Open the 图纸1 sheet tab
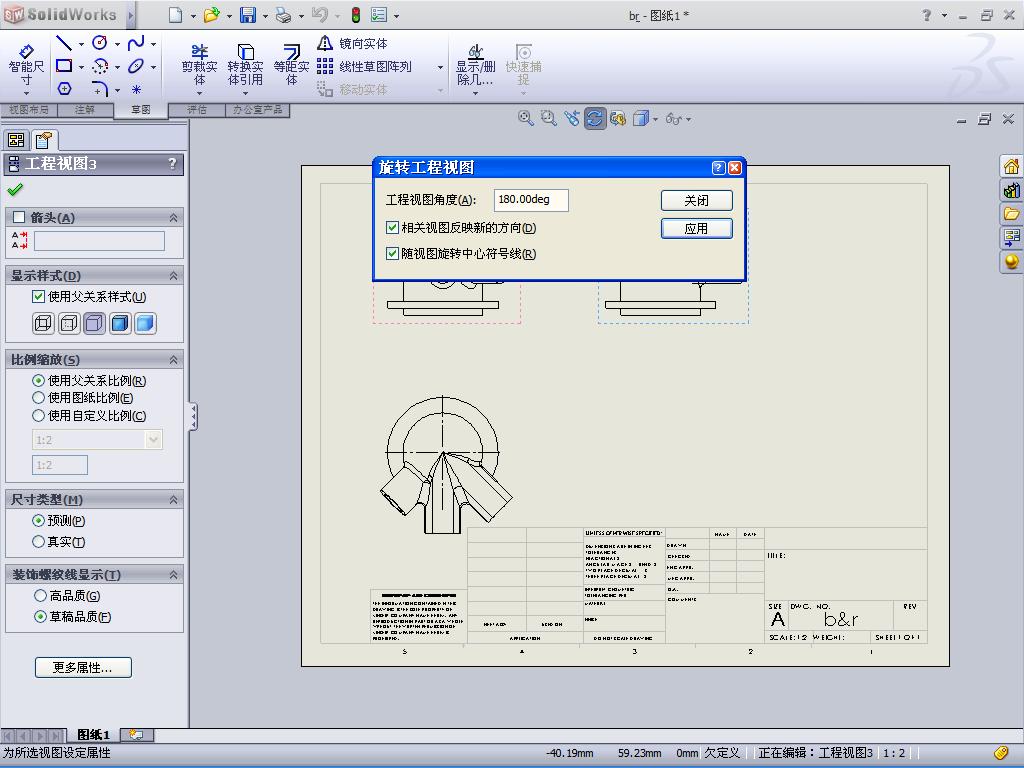This screenshot has height=768, width=1024. [93, 735]
